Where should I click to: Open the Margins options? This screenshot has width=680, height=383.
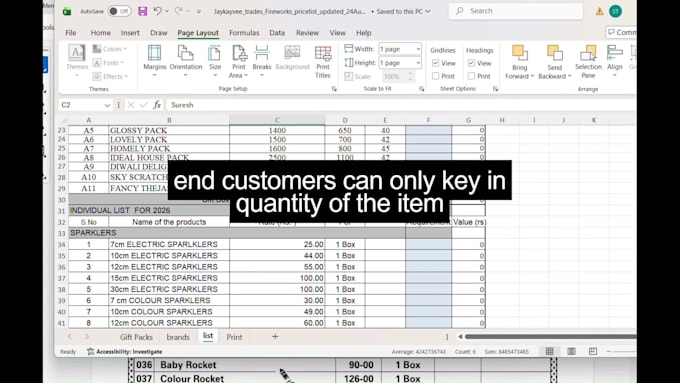154,61
